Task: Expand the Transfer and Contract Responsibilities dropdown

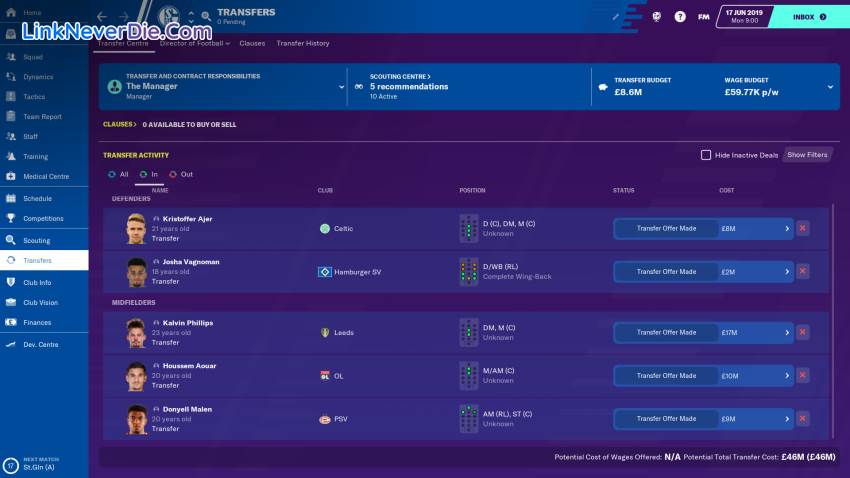Action: 341,87
